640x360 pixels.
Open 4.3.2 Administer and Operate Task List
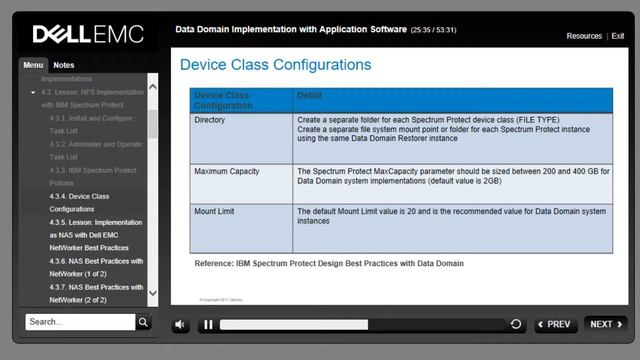(96, 151)
